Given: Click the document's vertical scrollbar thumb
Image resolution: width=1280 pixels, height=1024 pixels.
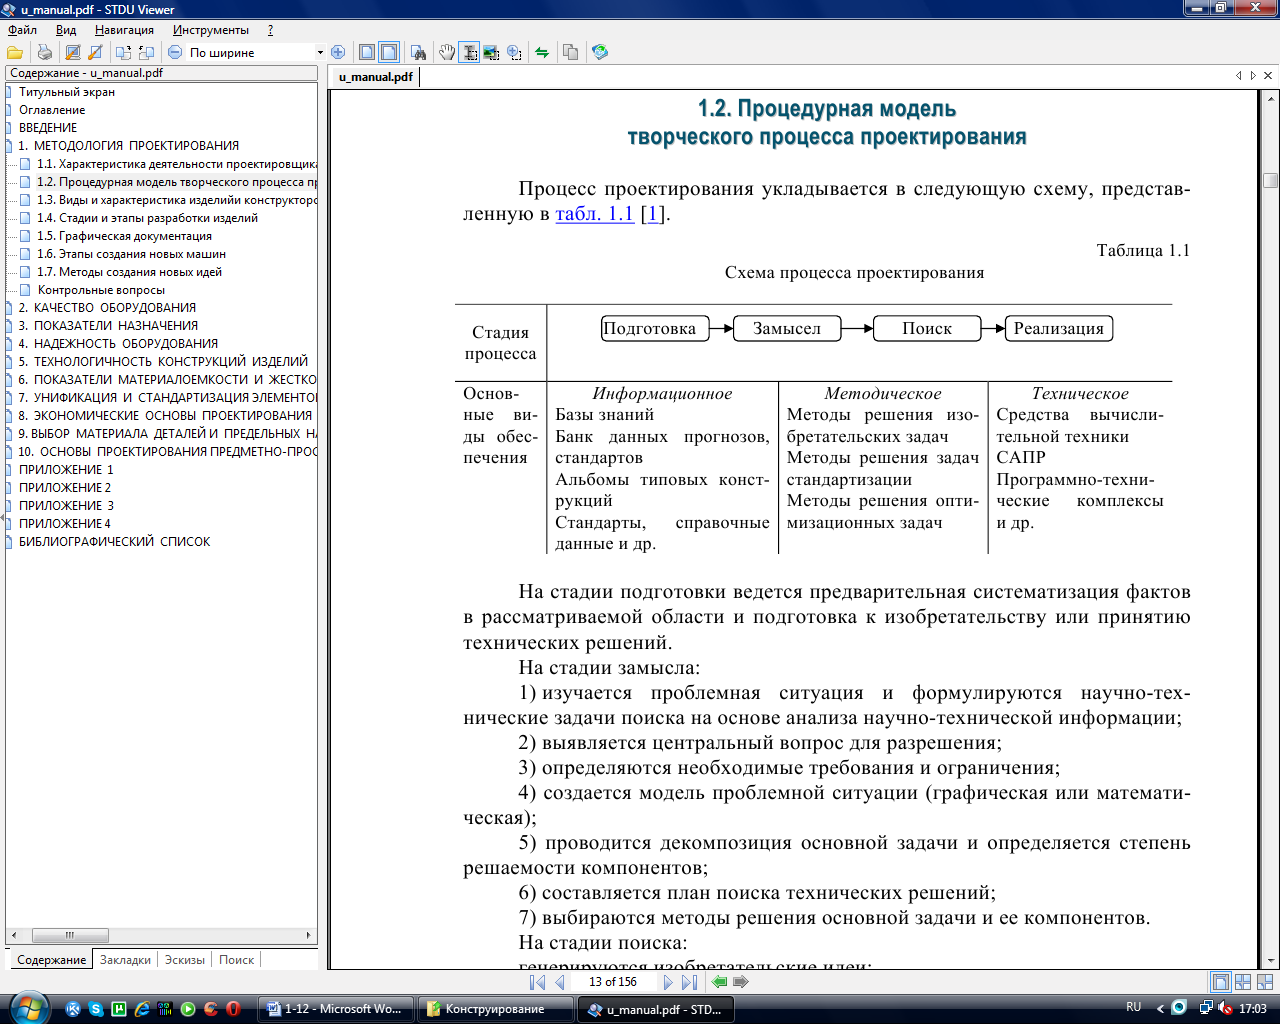Looking at the screenshot, I should coord(1270,180).
